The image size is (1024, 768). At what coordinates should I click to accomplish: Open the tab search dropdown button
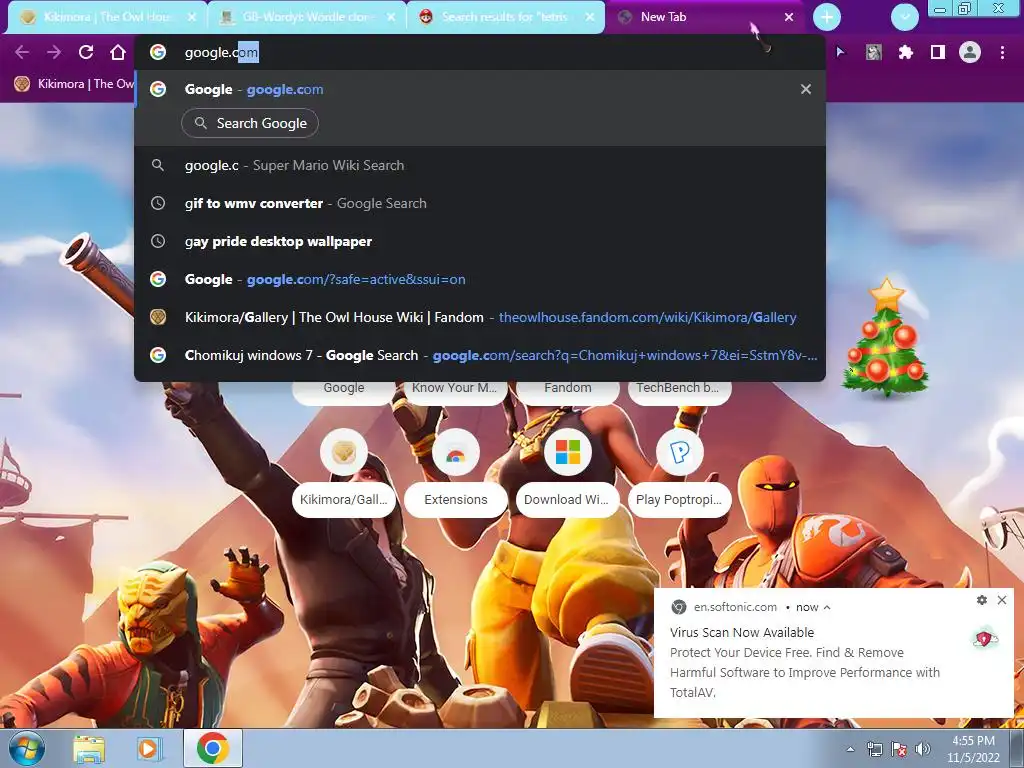pyautogui.click(x=904, y=17)
